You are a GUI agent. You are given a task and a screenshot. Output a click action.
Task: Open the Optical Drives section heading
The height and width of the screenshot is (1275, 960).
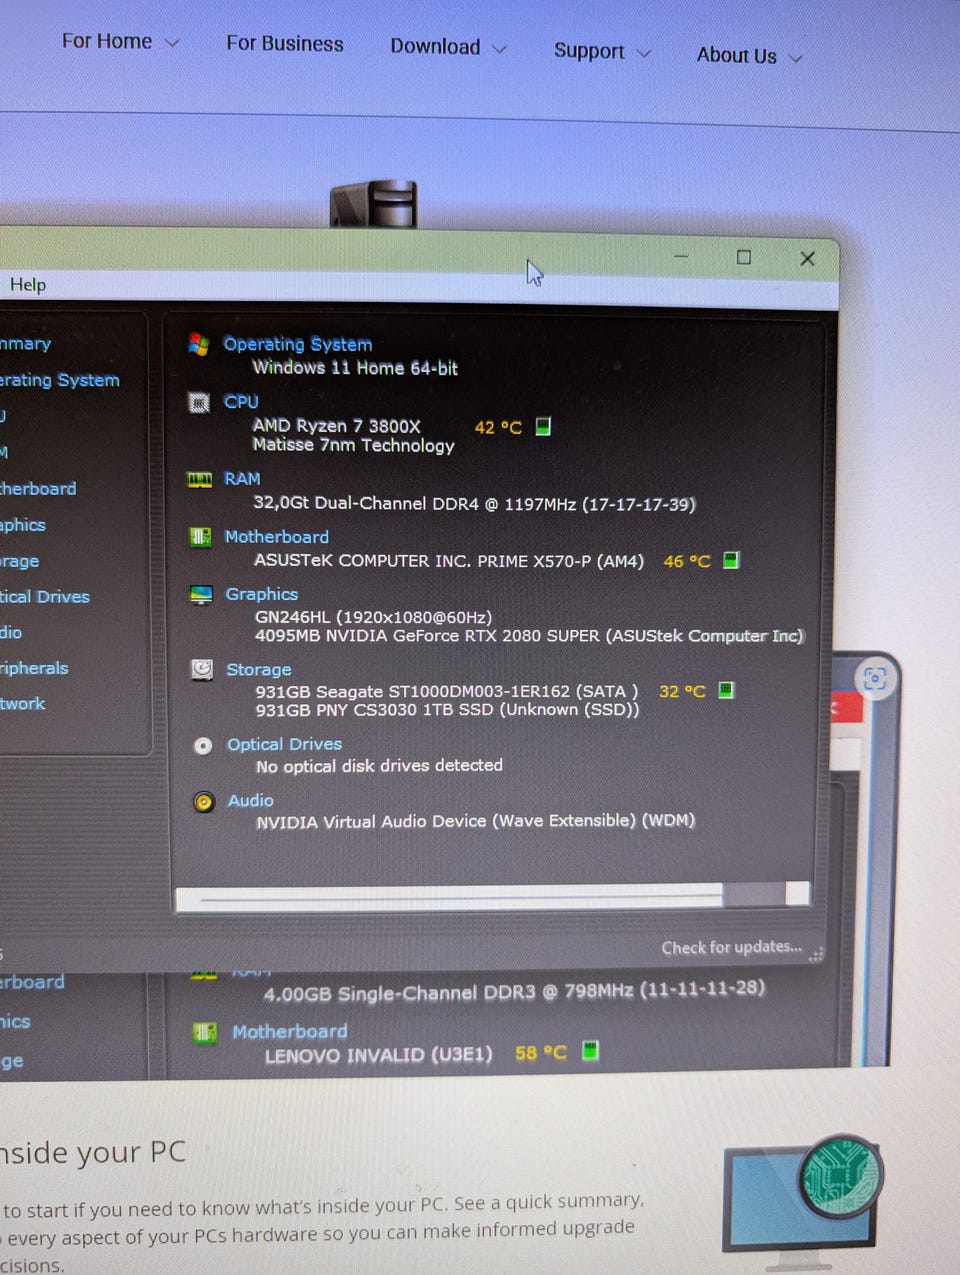pos(284,745)
